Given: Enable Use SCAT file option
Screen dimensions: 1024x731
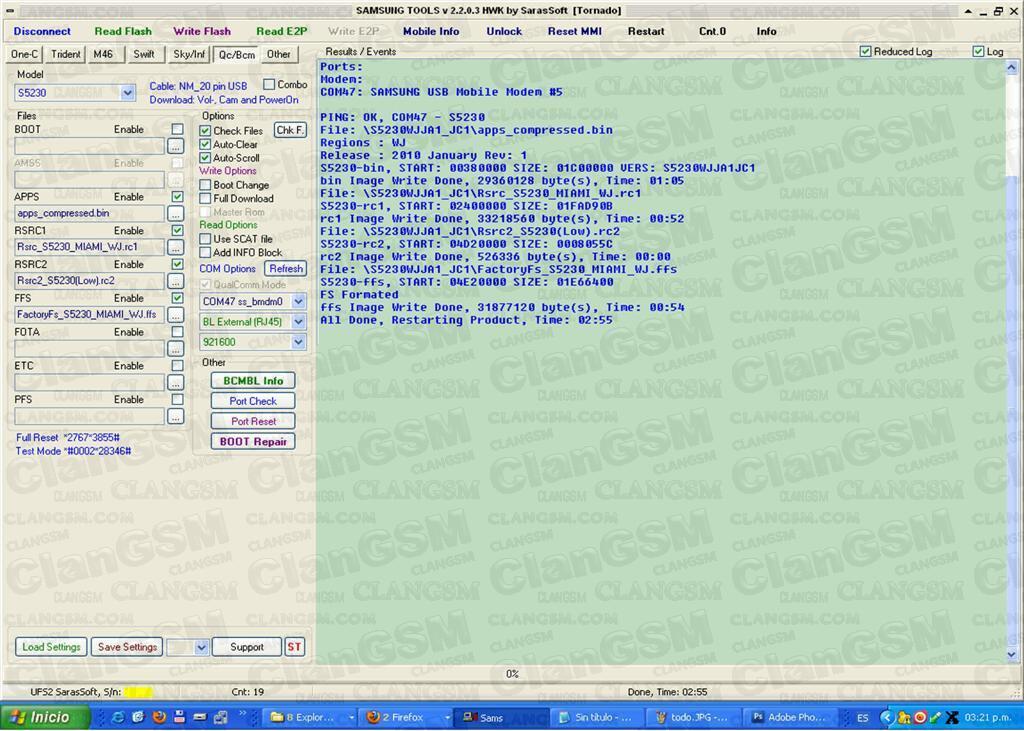Looking at the screenshot, I should pyautogui.click(x=205, y=239).
